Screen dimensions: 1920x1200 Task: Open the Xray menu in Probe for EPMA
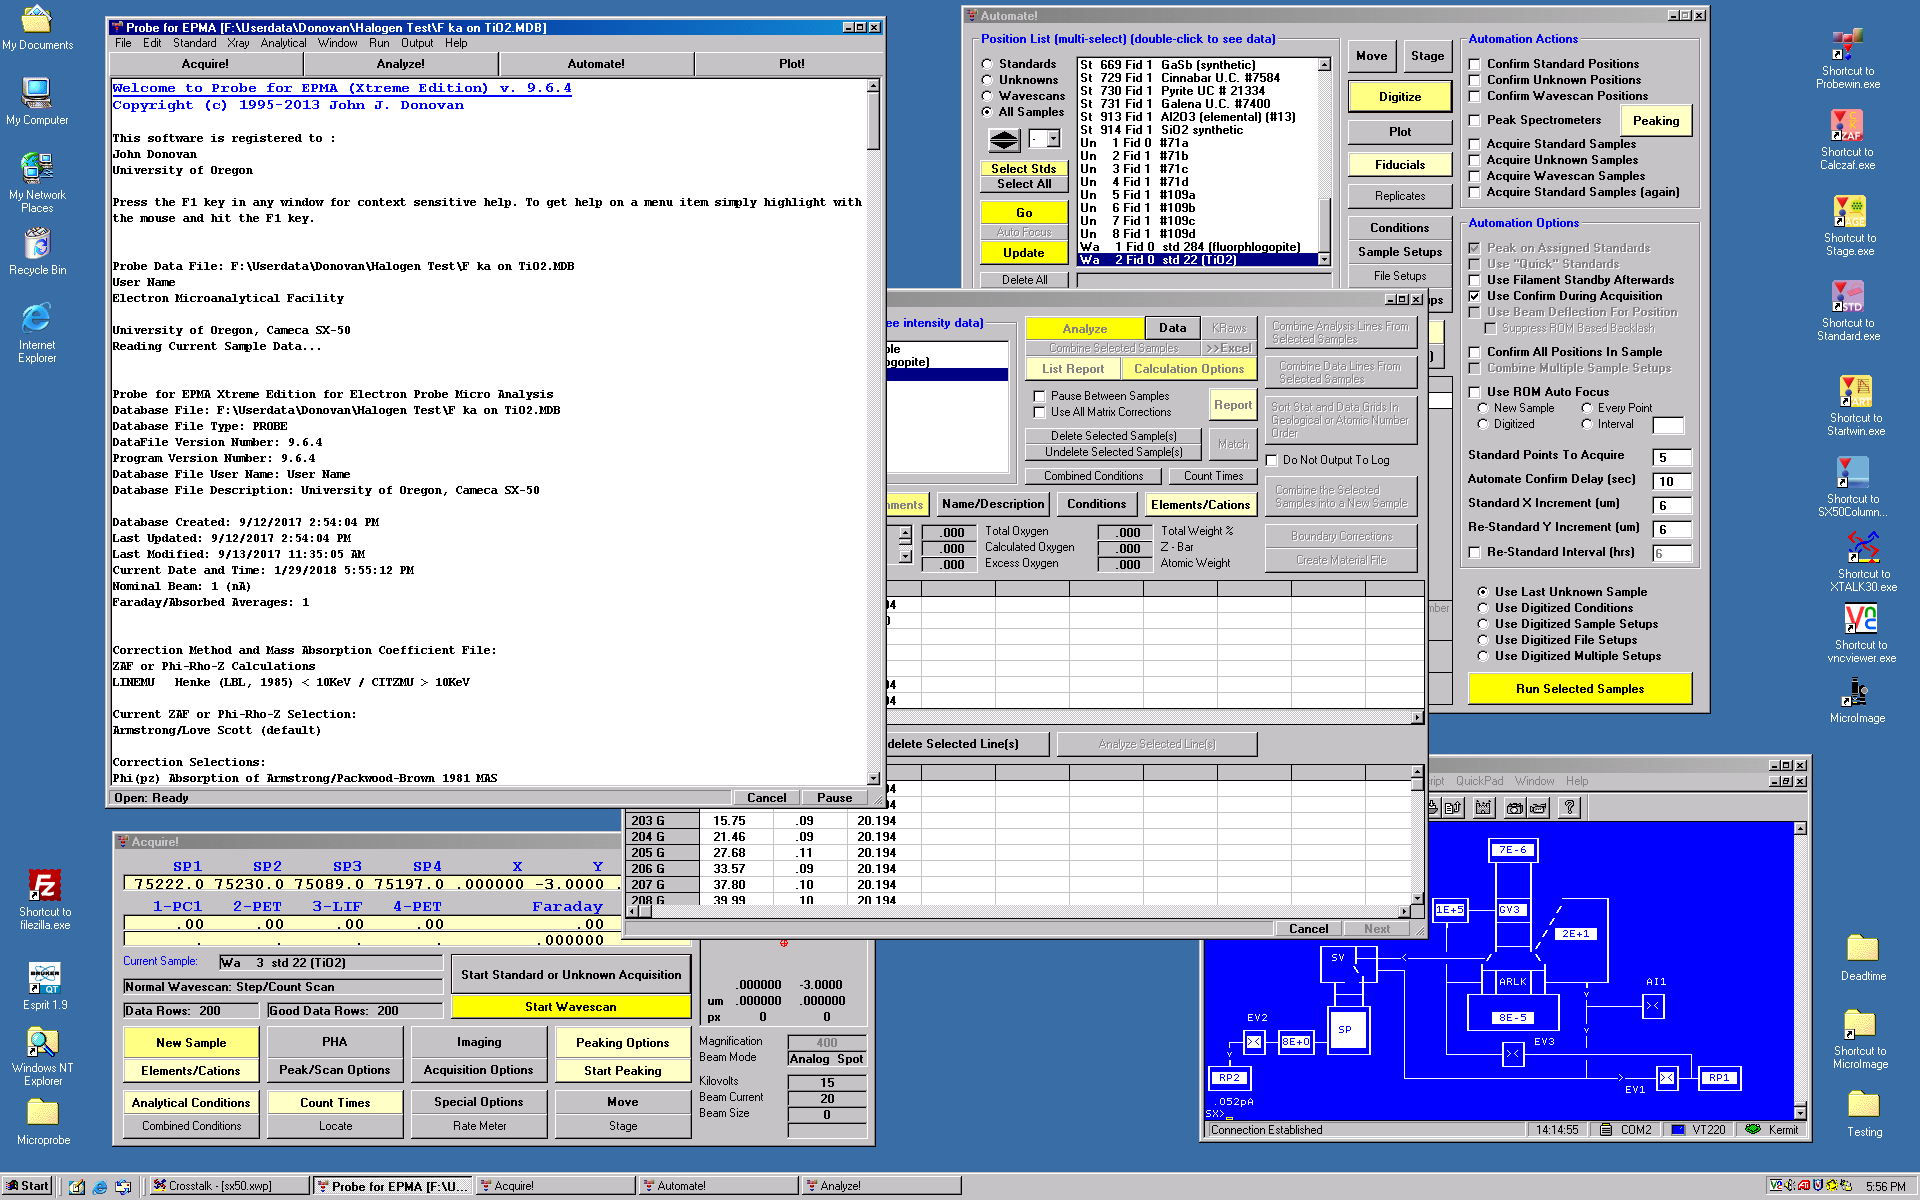click(238, 43)
